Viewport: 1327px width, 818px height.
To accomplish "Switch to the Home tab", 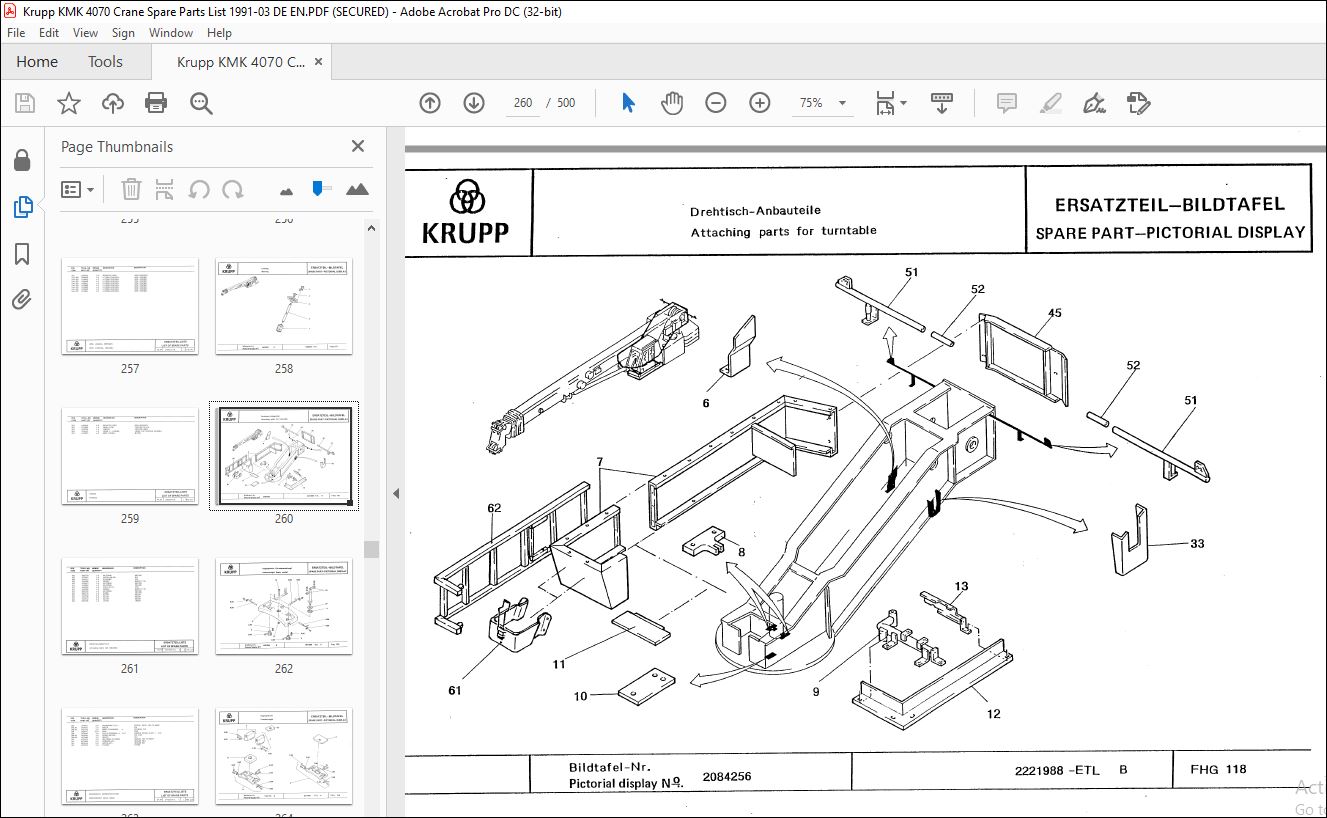I will coord(37,62).
